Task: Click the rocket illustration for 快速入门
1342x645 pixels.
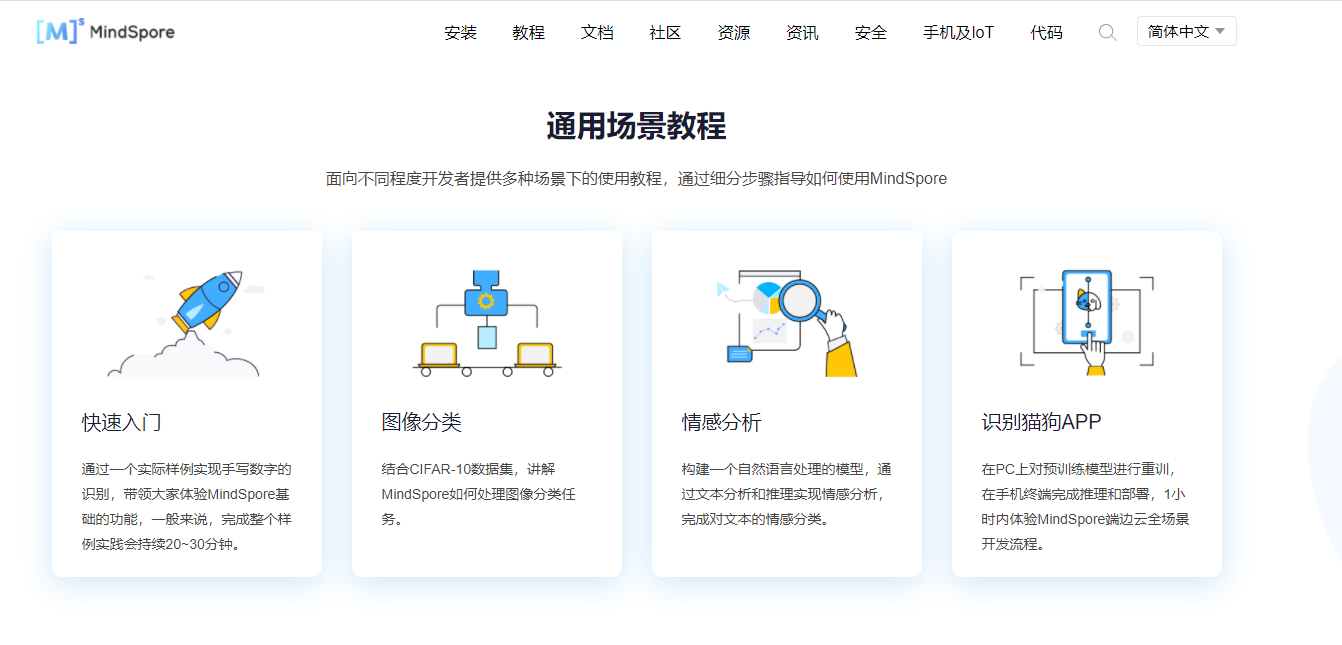Action: pos(187,322)
